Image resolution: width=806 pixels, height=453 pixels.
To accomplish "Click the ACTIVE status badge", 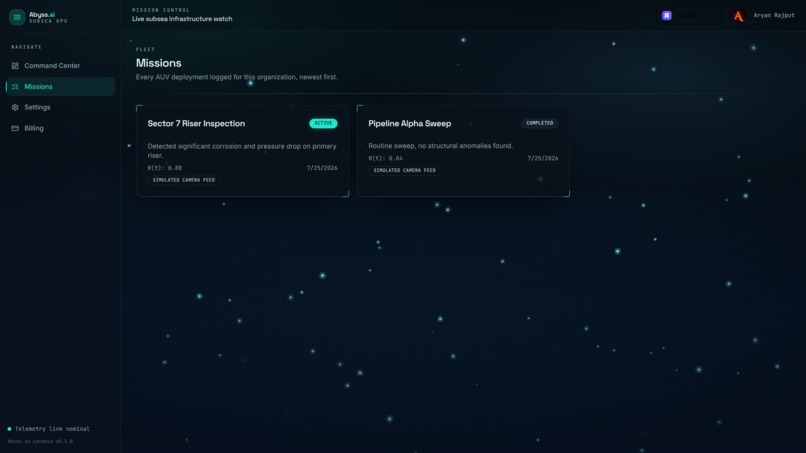I will [x=323, y=123].
